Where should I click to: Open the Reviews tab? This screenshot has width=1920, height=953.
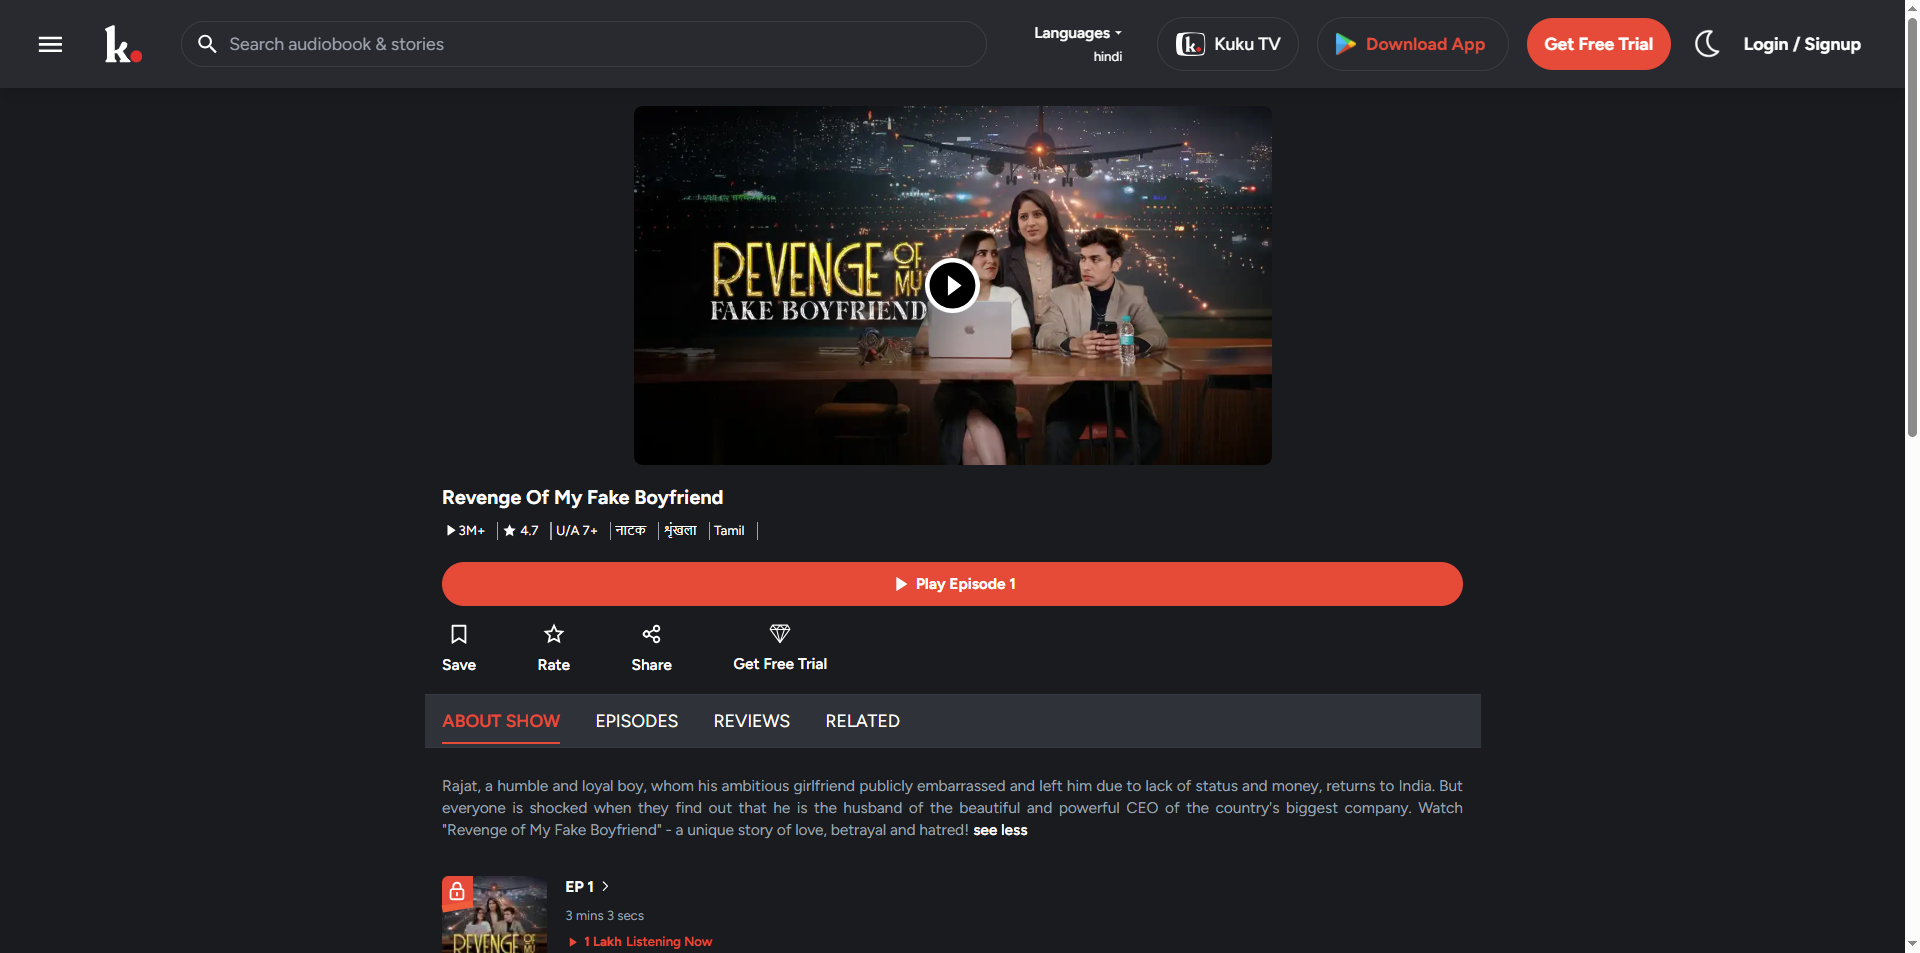(751, 721)
